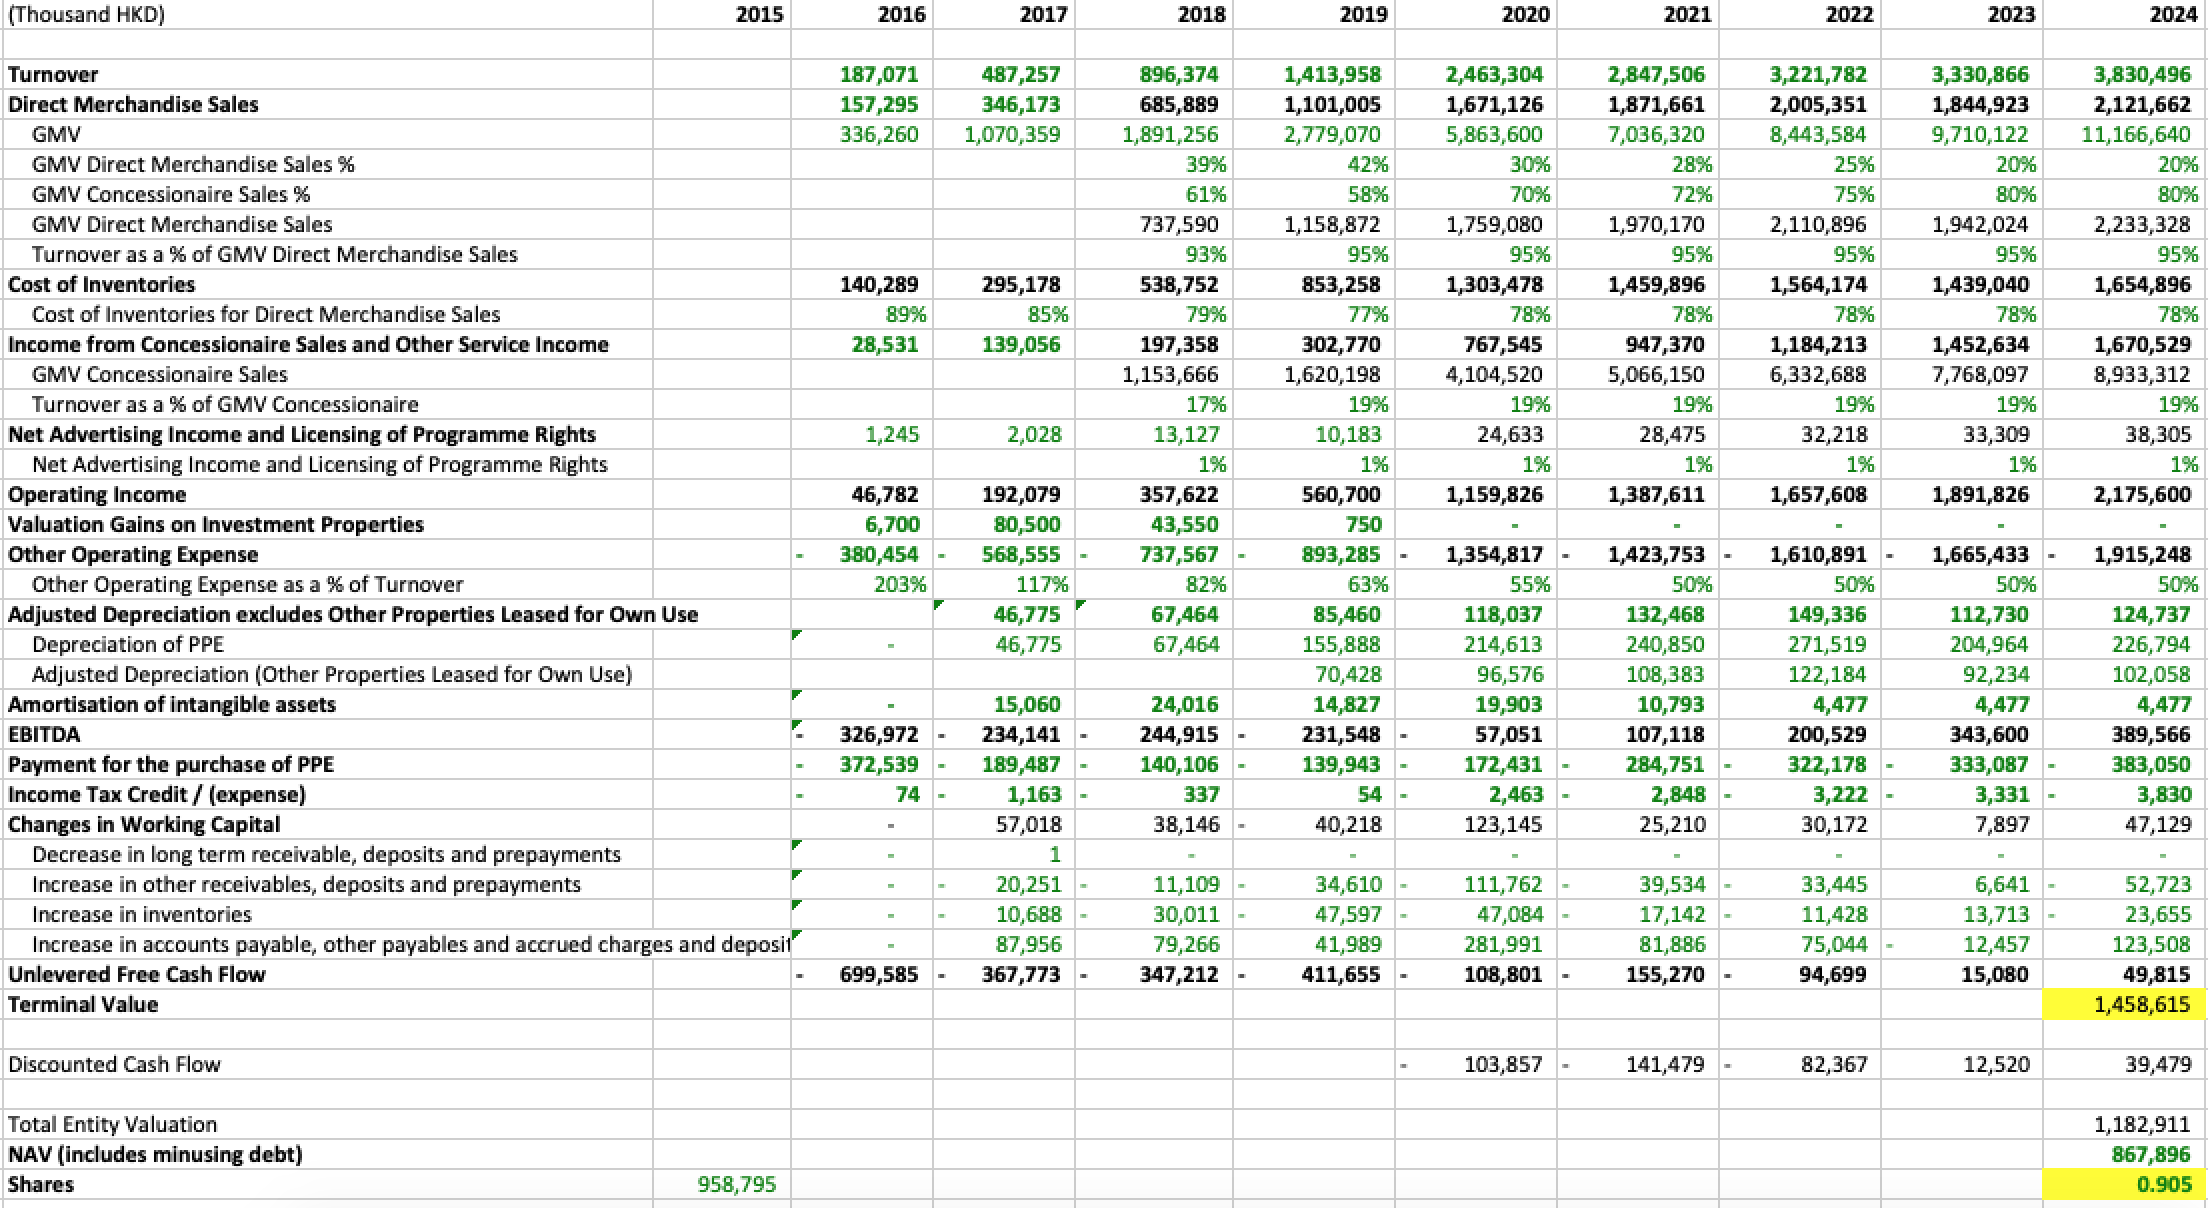Click Payment for purchase of PPE value 383,050
The image size is (2208, 1208).
point(2152,765)
